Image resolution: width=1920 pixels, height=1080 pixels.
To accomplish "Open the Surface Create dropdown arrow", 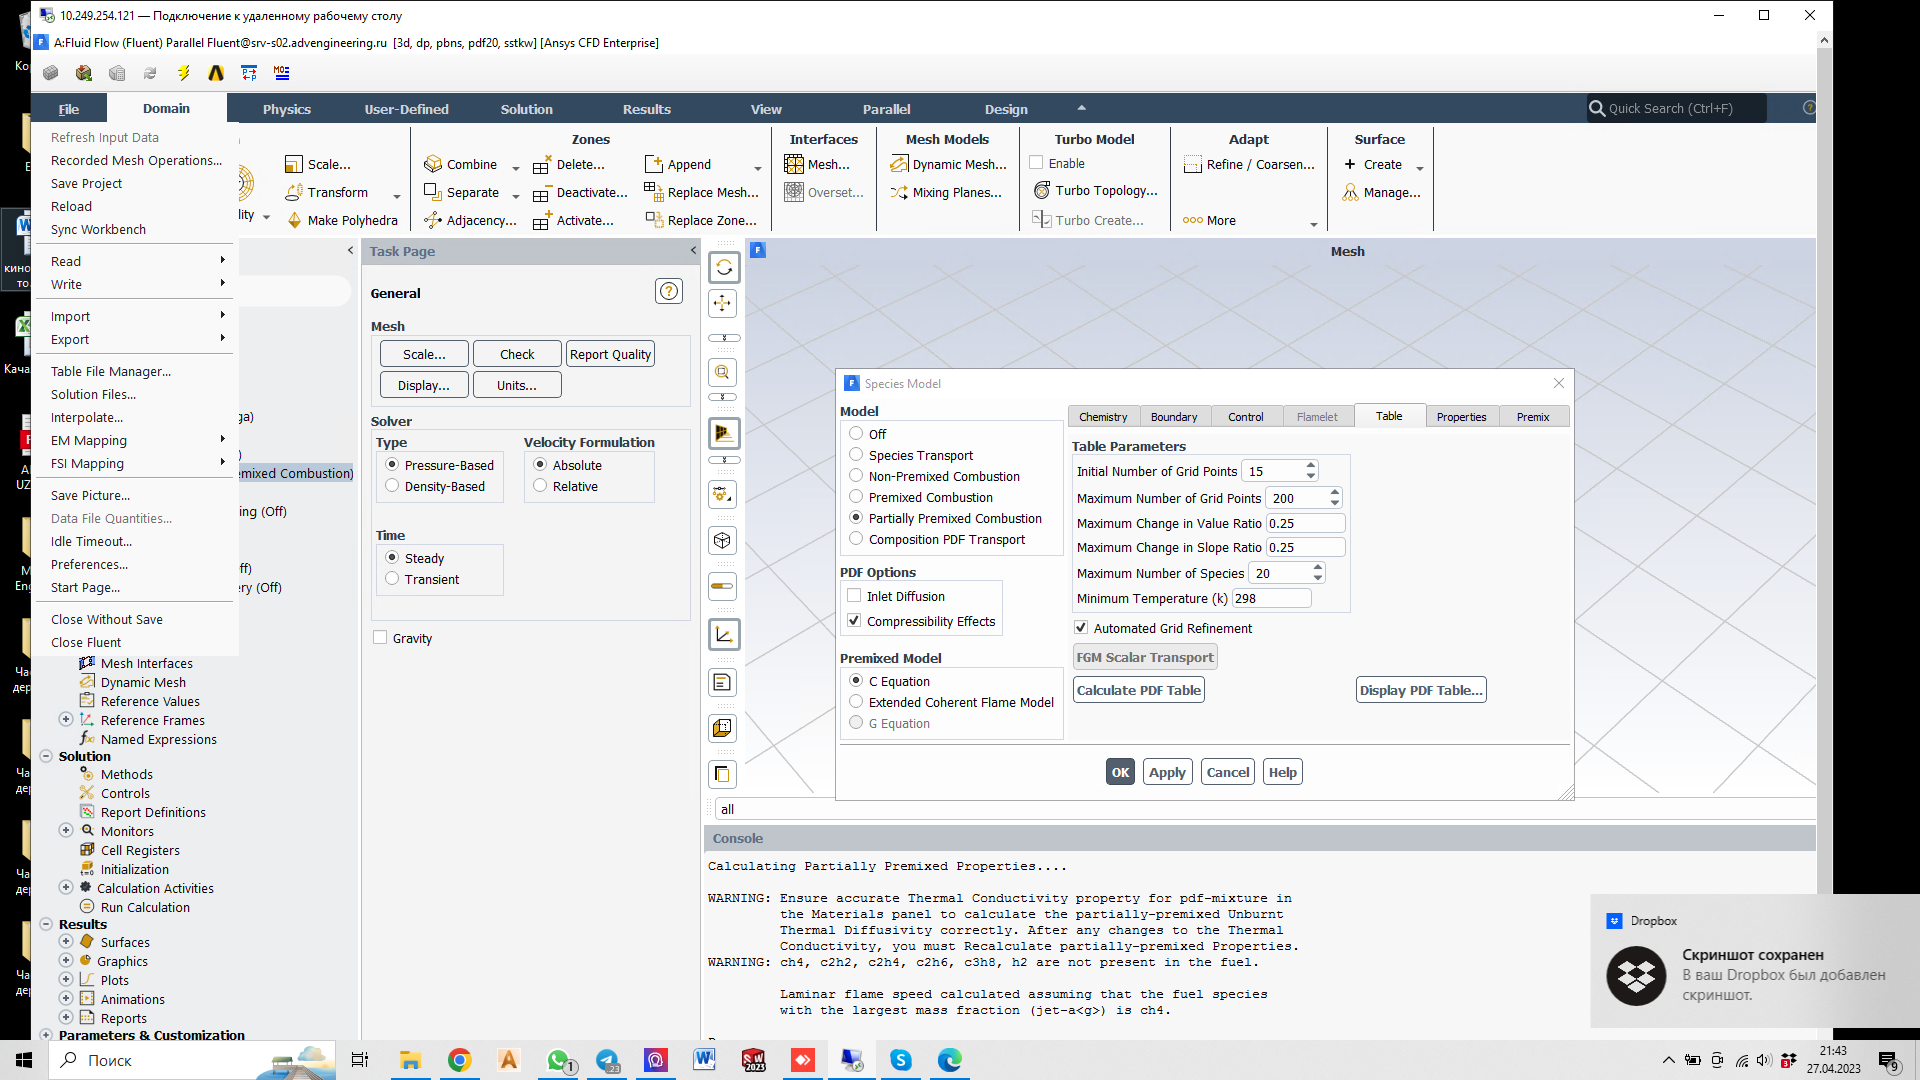I will pos(1420,167).
